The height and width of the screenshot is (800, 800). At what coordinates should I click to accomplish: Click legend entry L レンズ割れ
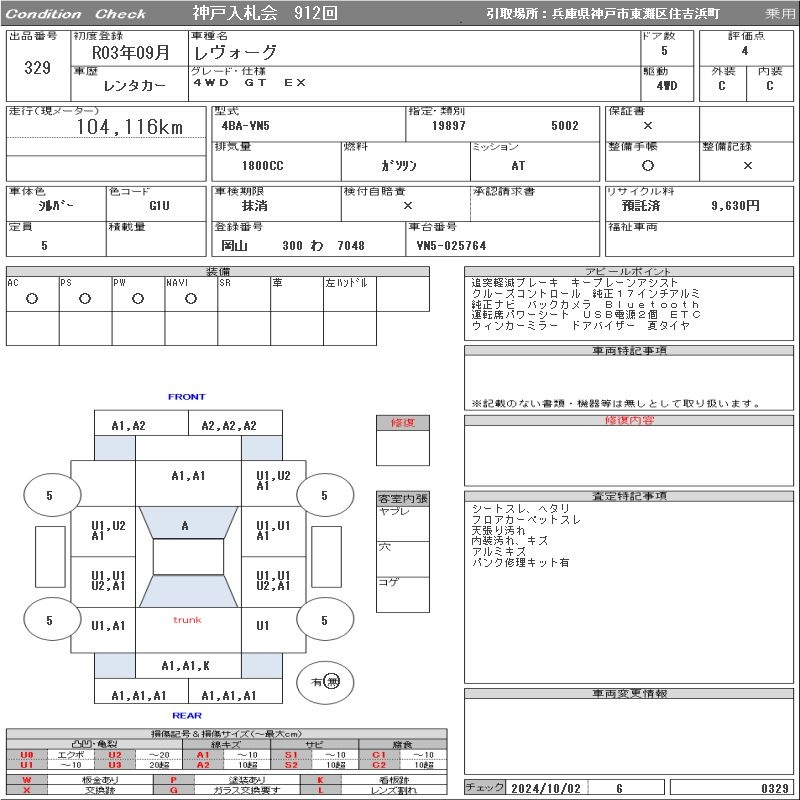374,790
